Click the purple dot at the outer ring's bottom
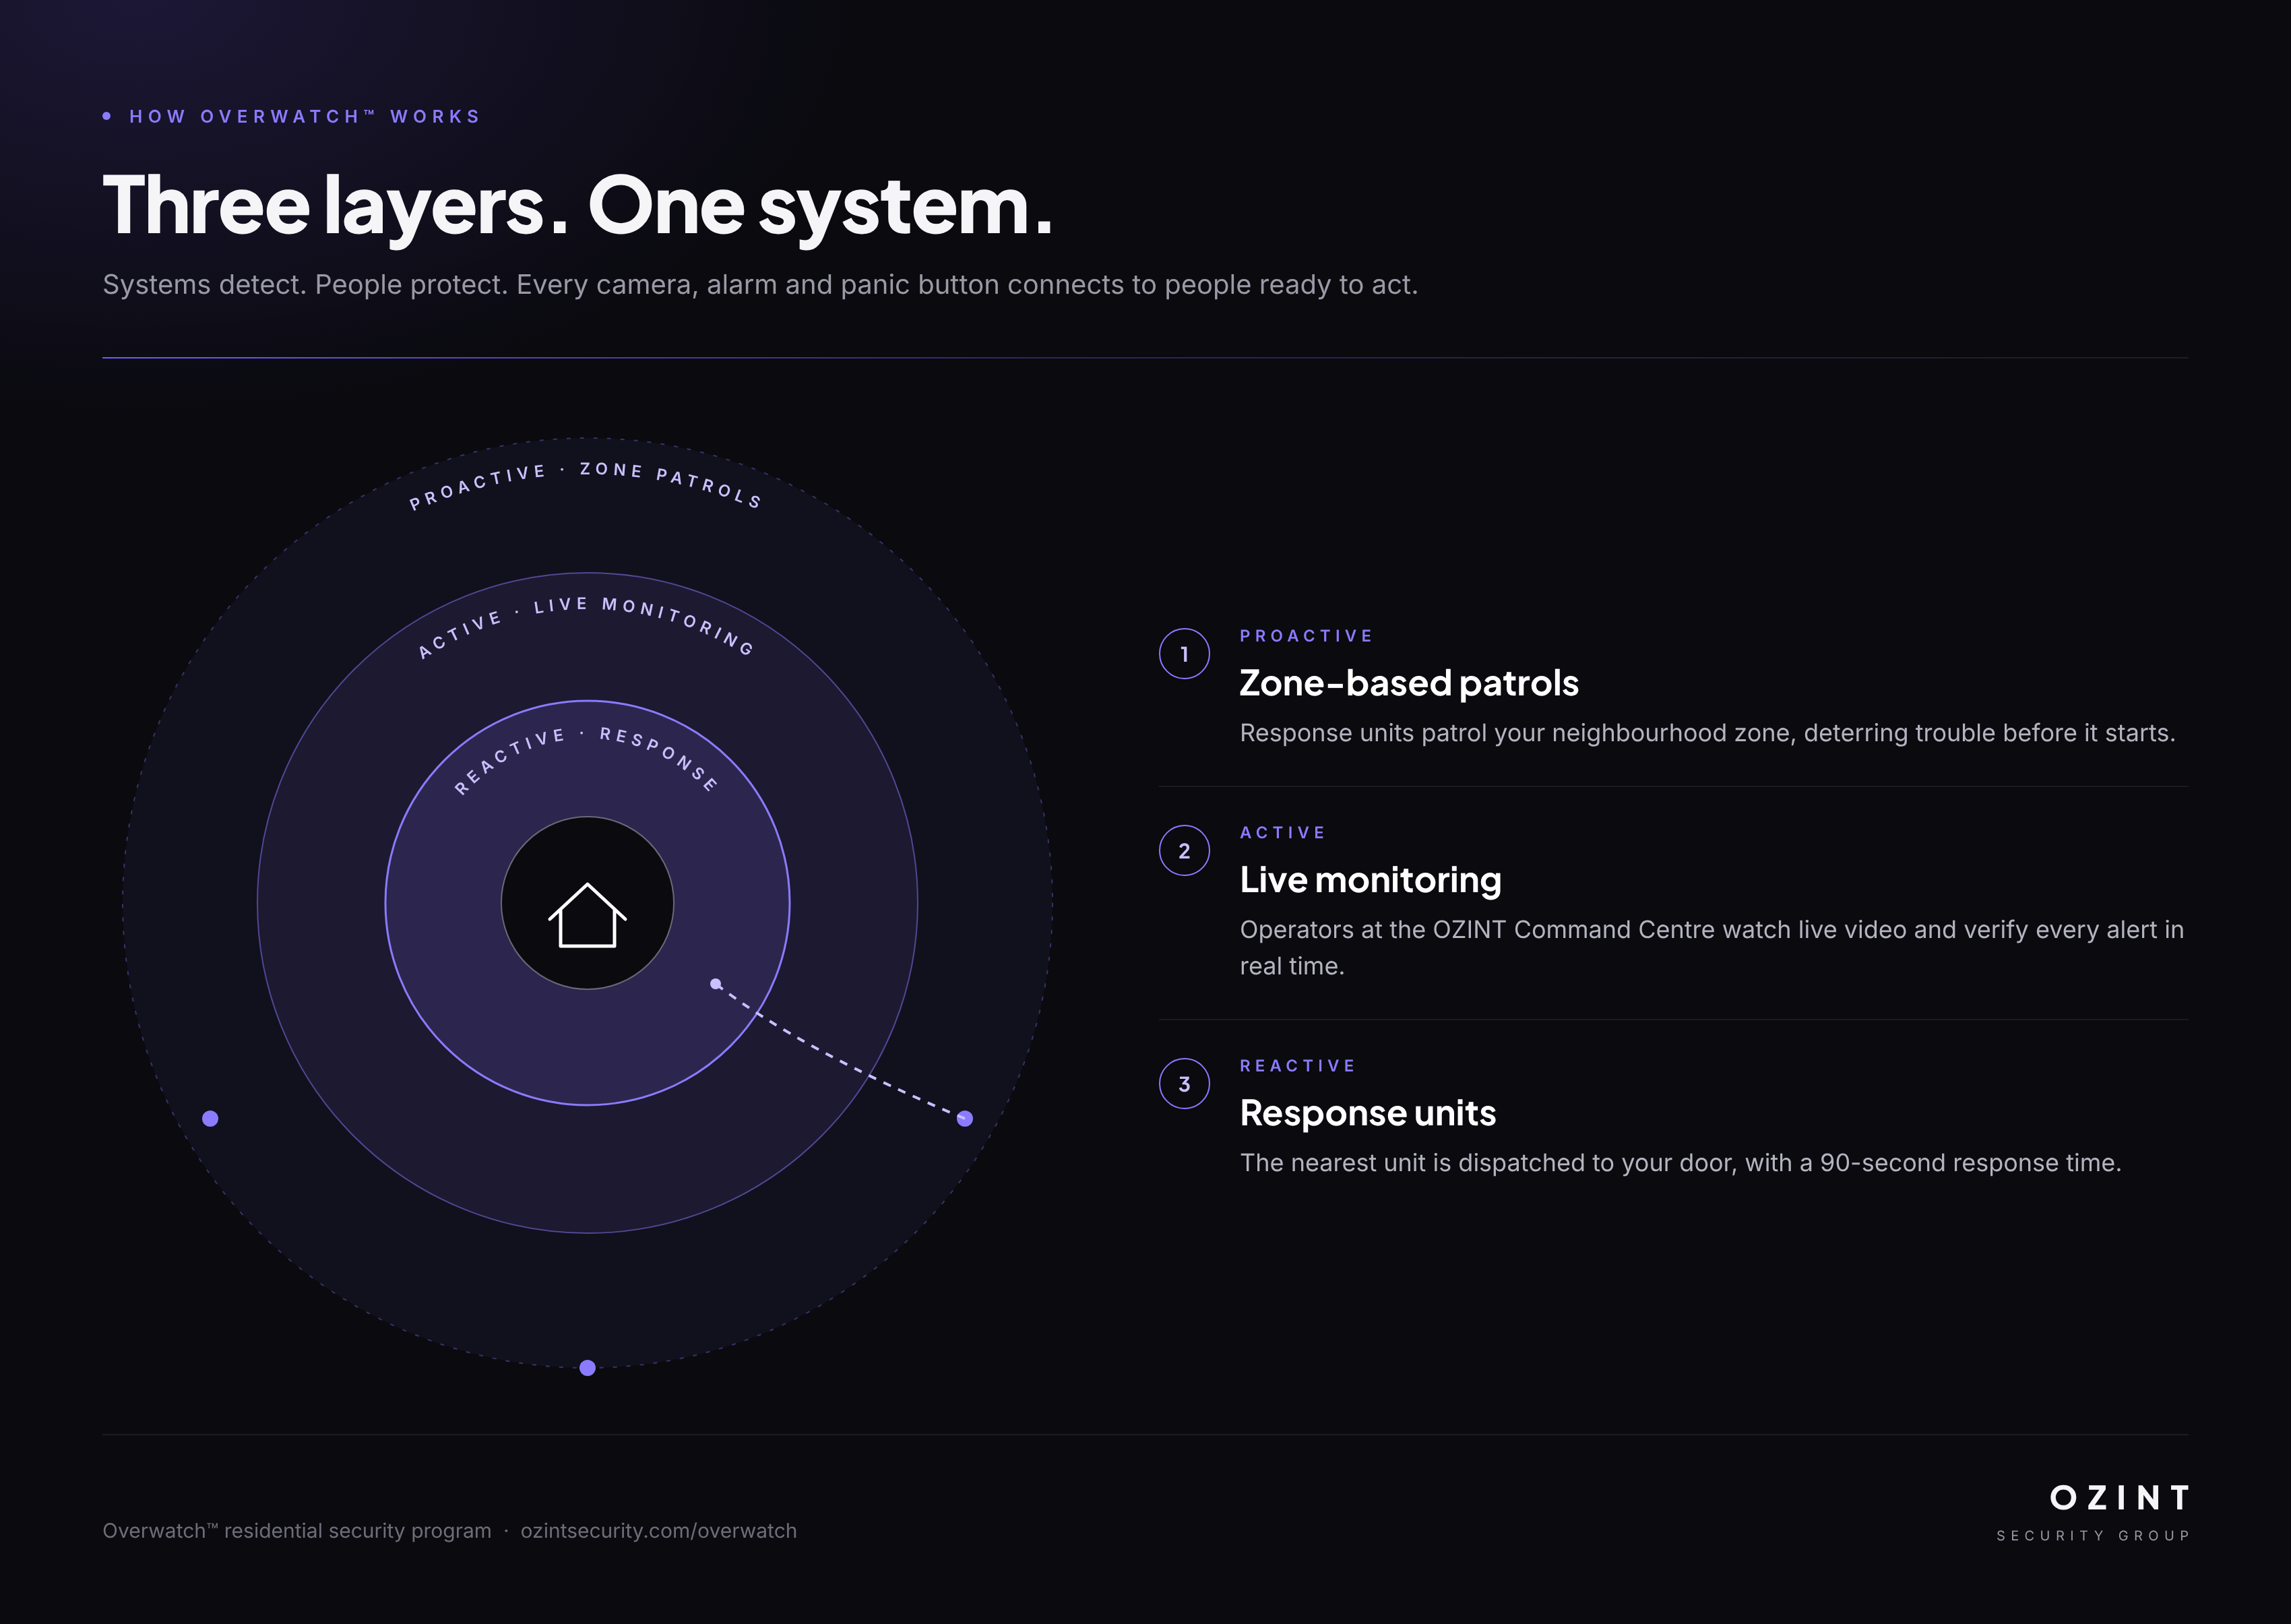The image size is (2291, 1624). coord(588,1367)
